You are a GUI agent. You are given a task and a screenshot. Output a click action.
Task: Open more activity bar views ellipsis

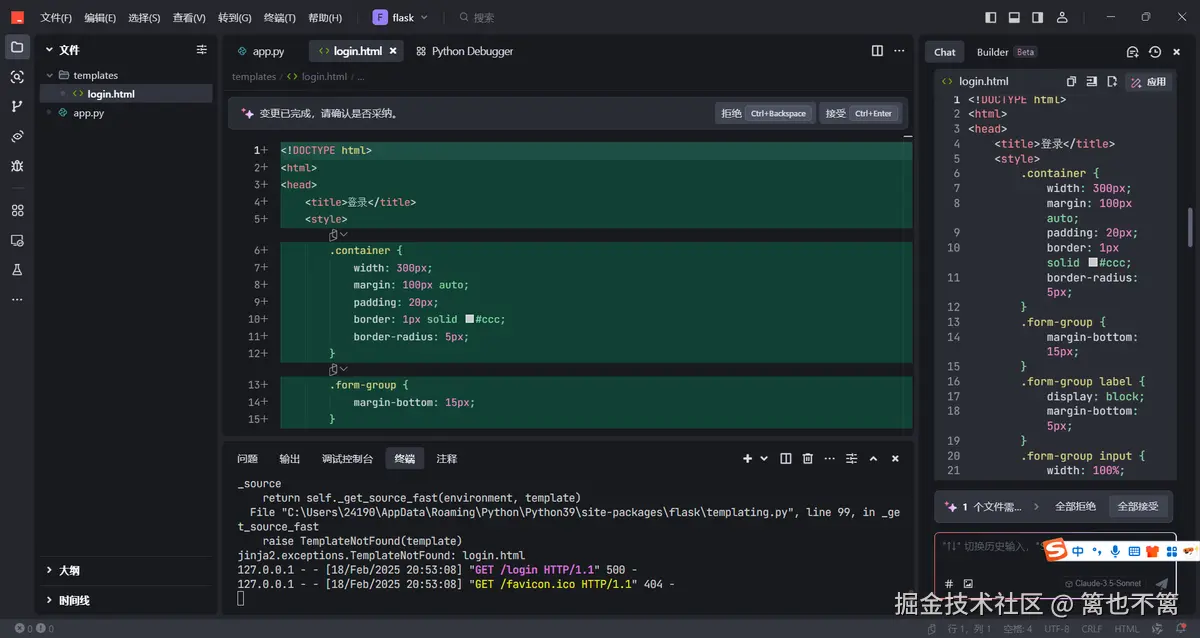17,300
